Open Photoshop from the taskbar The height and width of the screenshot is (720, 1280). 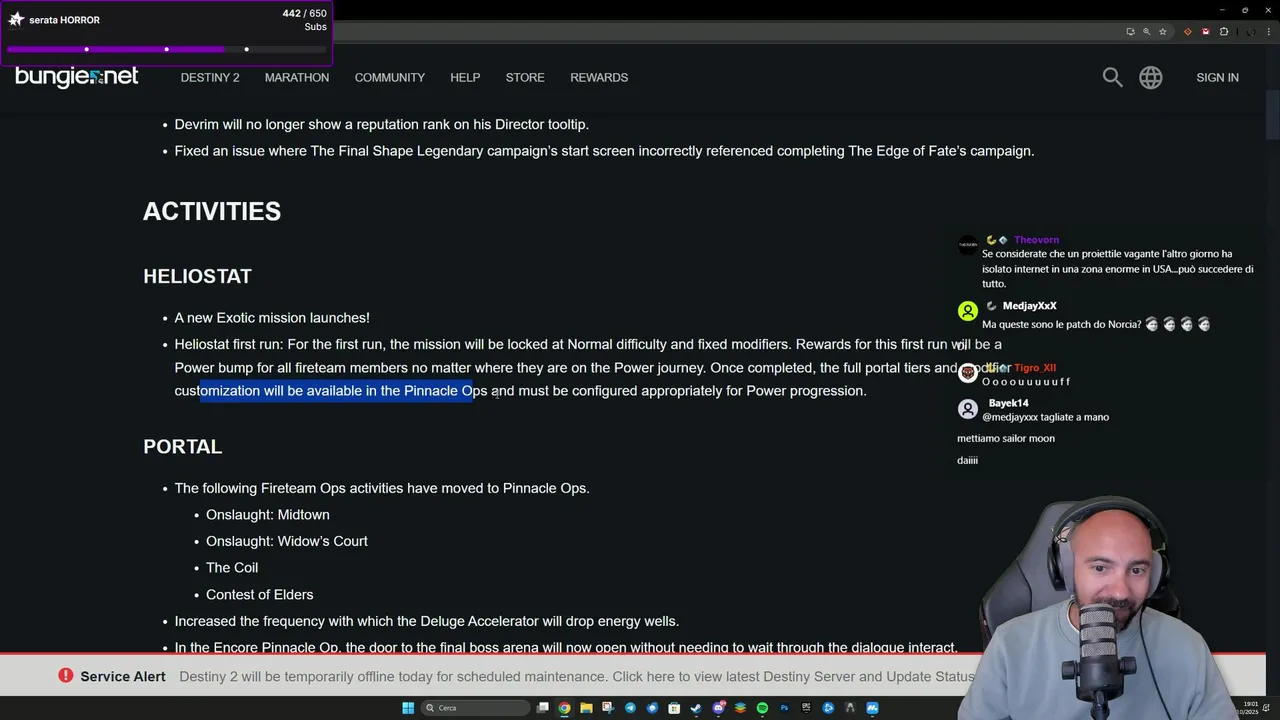pos(784,708)
